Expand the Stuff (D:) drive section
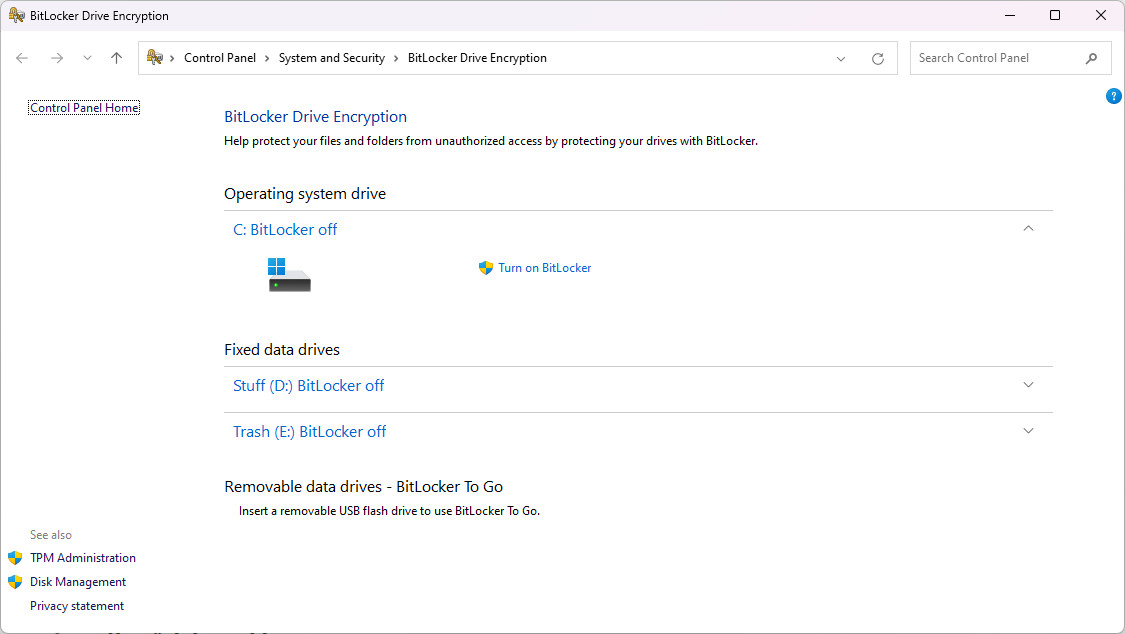The image size is (1125, 634). (x=1028, y=385)
